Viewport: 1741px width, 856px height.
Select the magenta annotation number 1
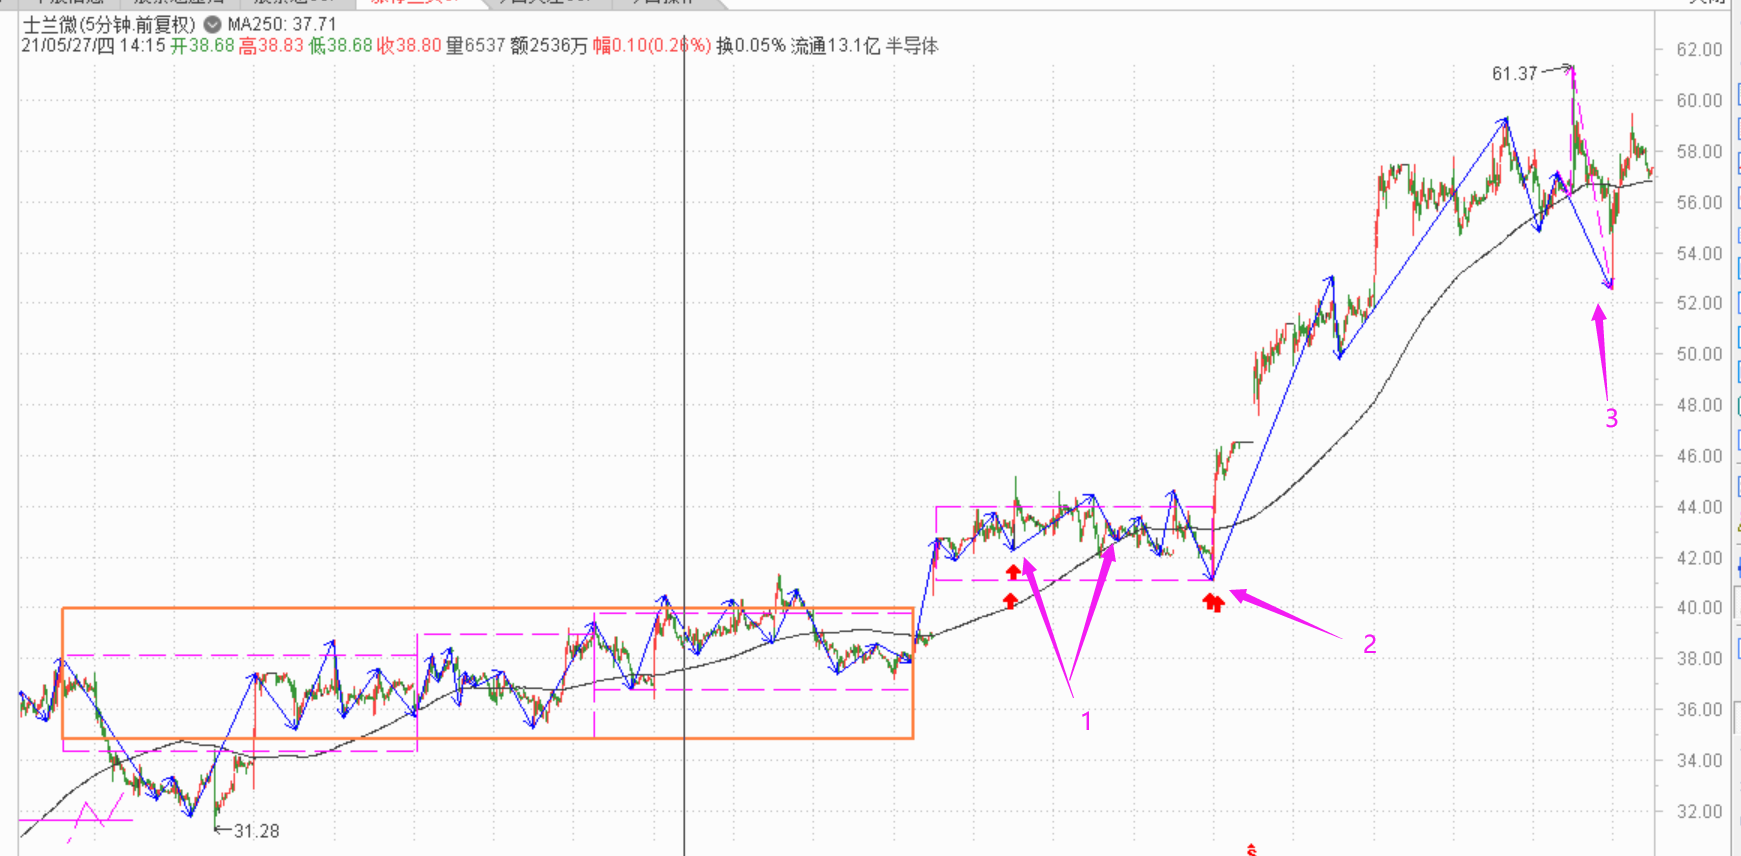coord(1086,721)
